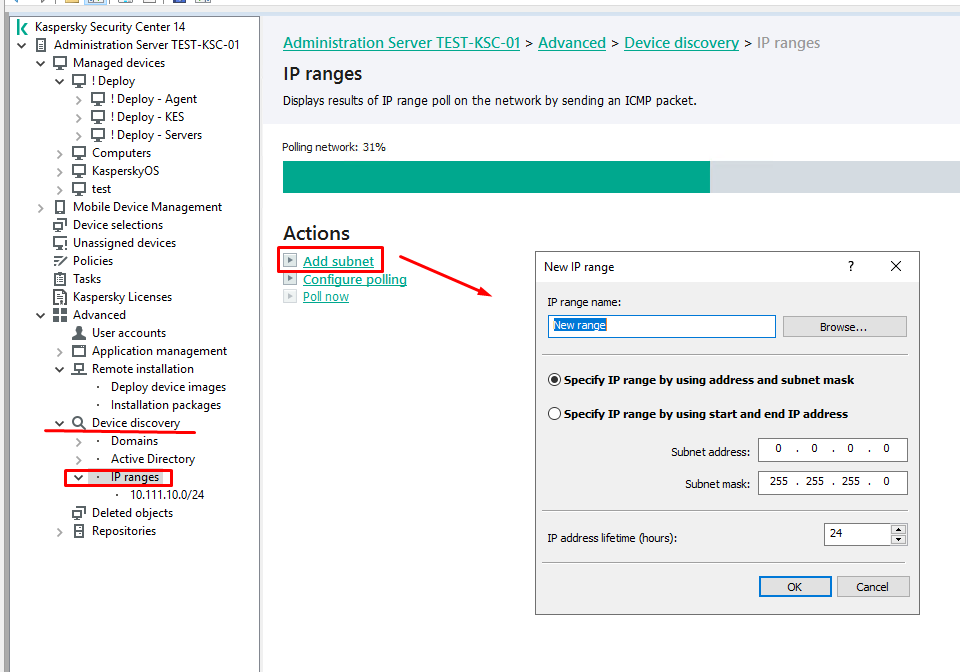The width and height of the screenshot is (960, 672).
Task: Open Administration Server TEST-KSC-01 breadcrumb link
Action: coord(401,43)
